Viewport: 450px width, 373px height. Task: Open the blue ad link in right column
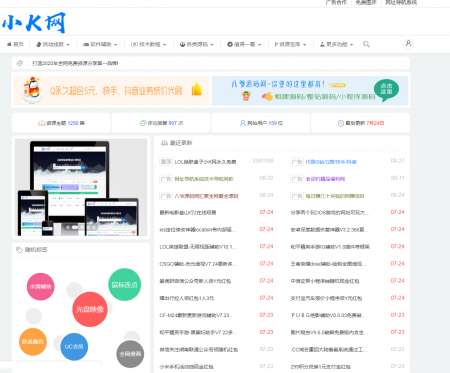click(x=331, y=162)
